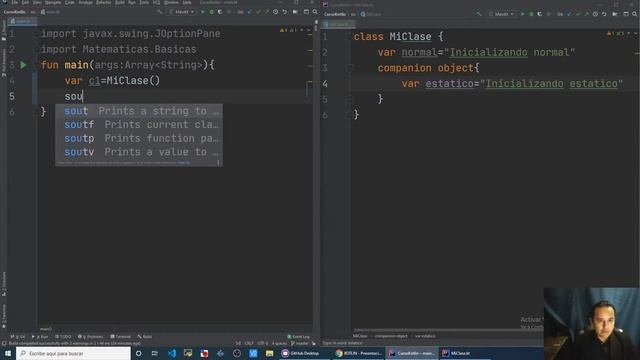
Task: Open the Navigate menu in left window
Action: 53,2
